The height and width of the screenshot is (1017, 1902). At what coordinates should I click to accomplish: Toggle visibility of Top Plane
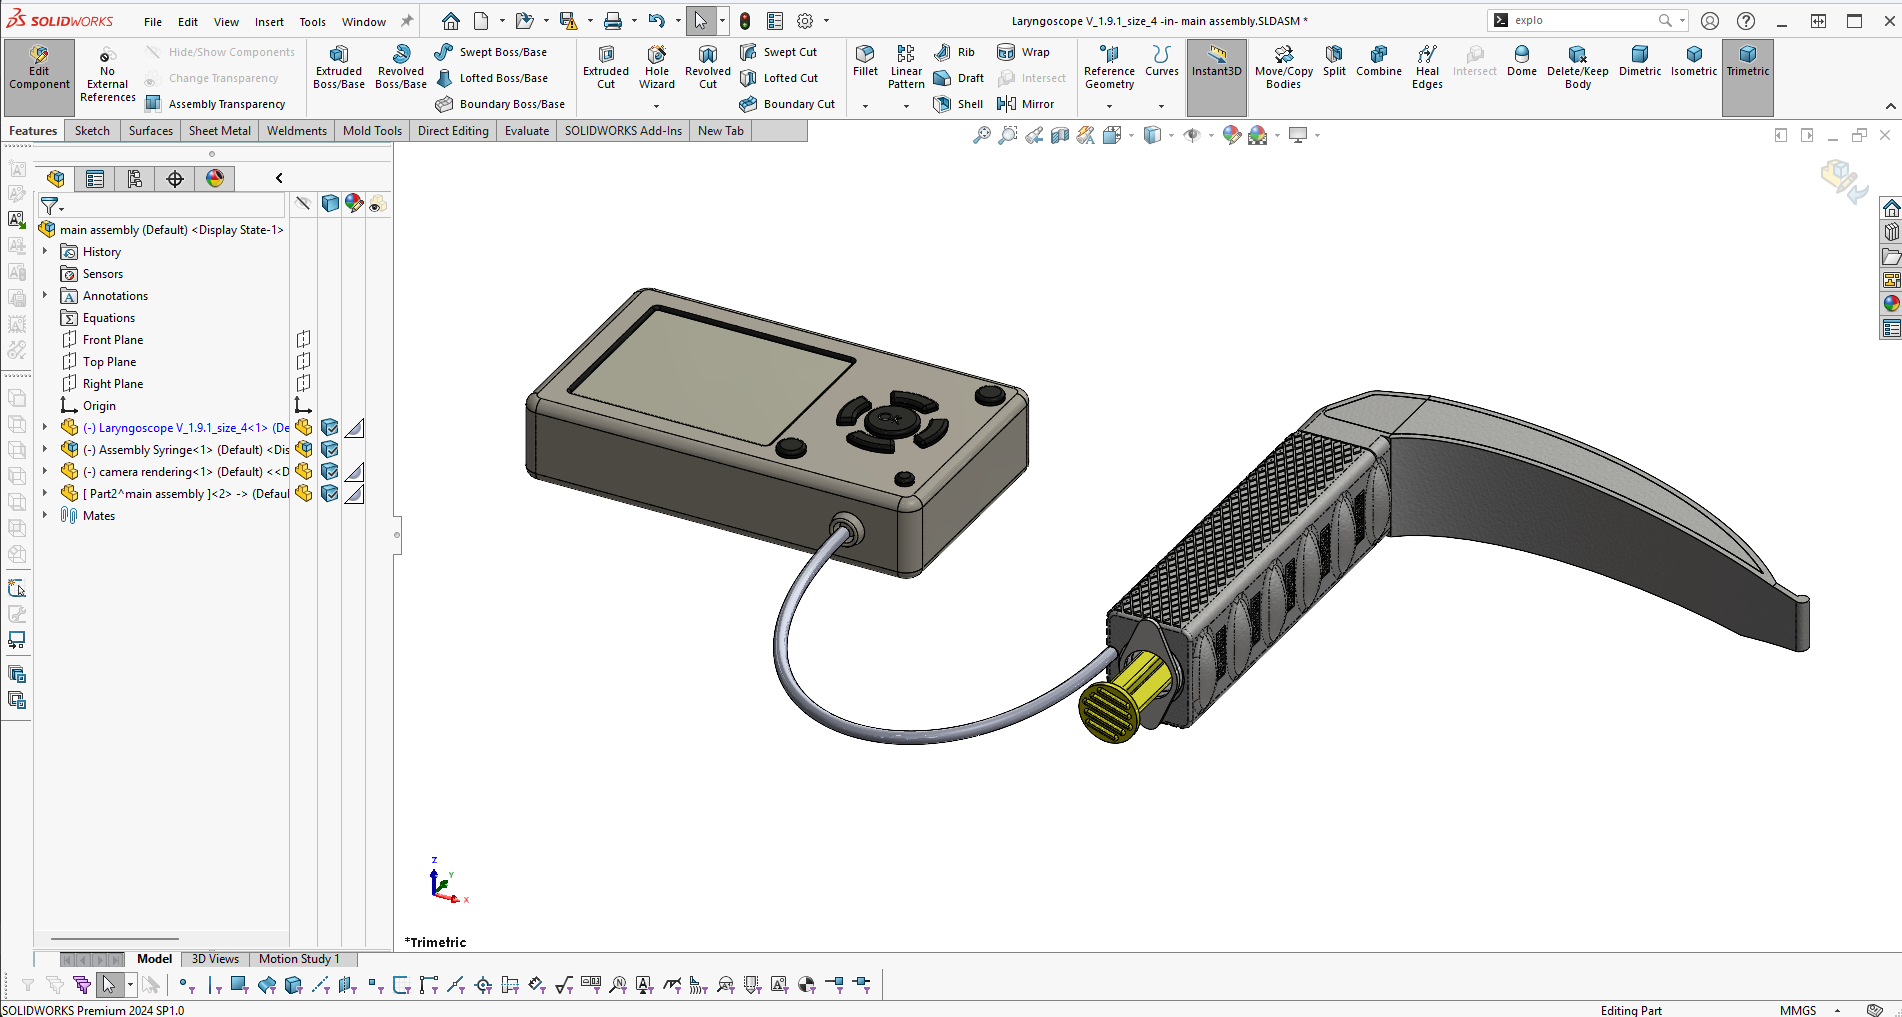pos(303,361)
